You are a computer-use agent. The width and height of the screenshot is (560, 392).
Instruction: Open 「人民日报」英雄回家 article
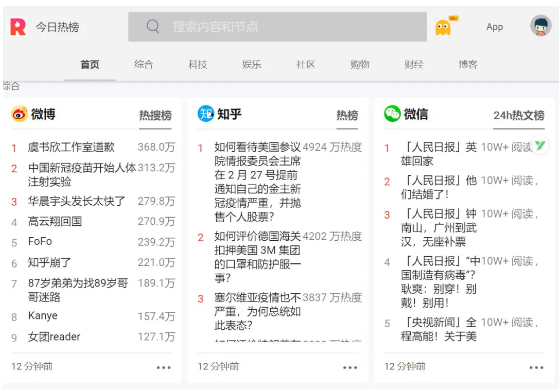point(439,154)
